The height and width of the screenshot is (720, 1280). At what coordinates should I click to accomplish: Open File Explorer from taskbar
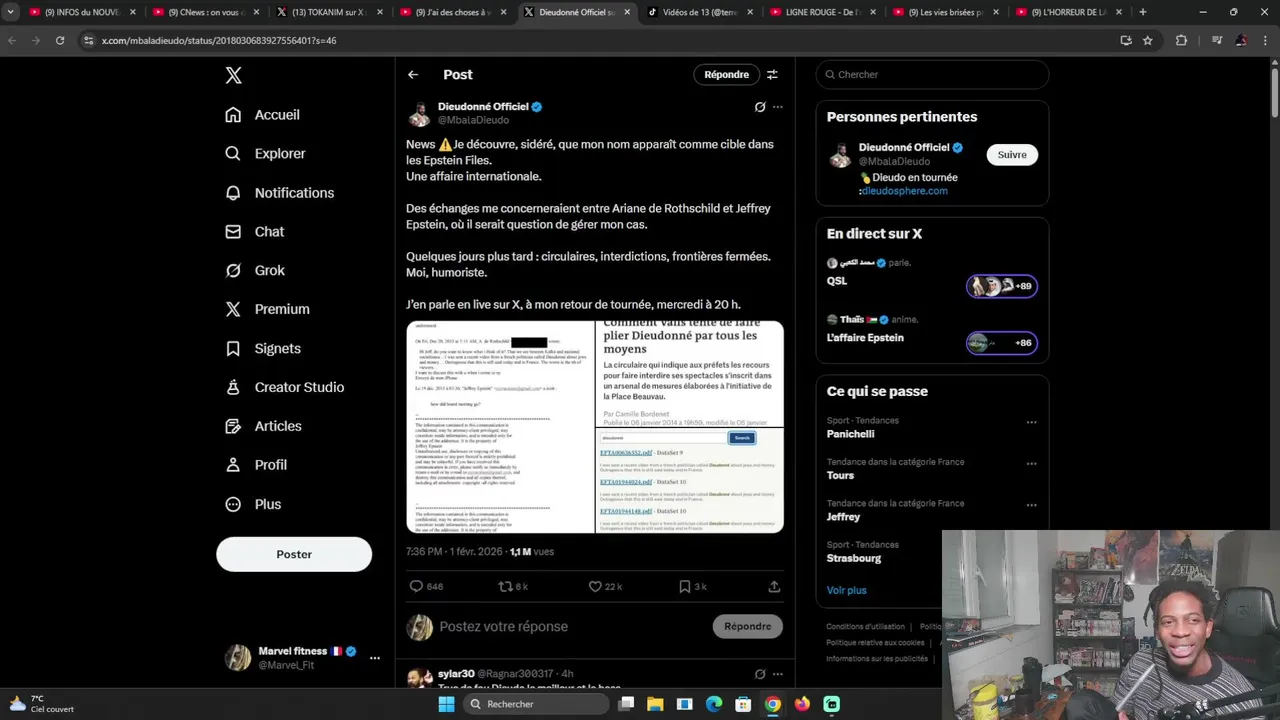(655, 704)
